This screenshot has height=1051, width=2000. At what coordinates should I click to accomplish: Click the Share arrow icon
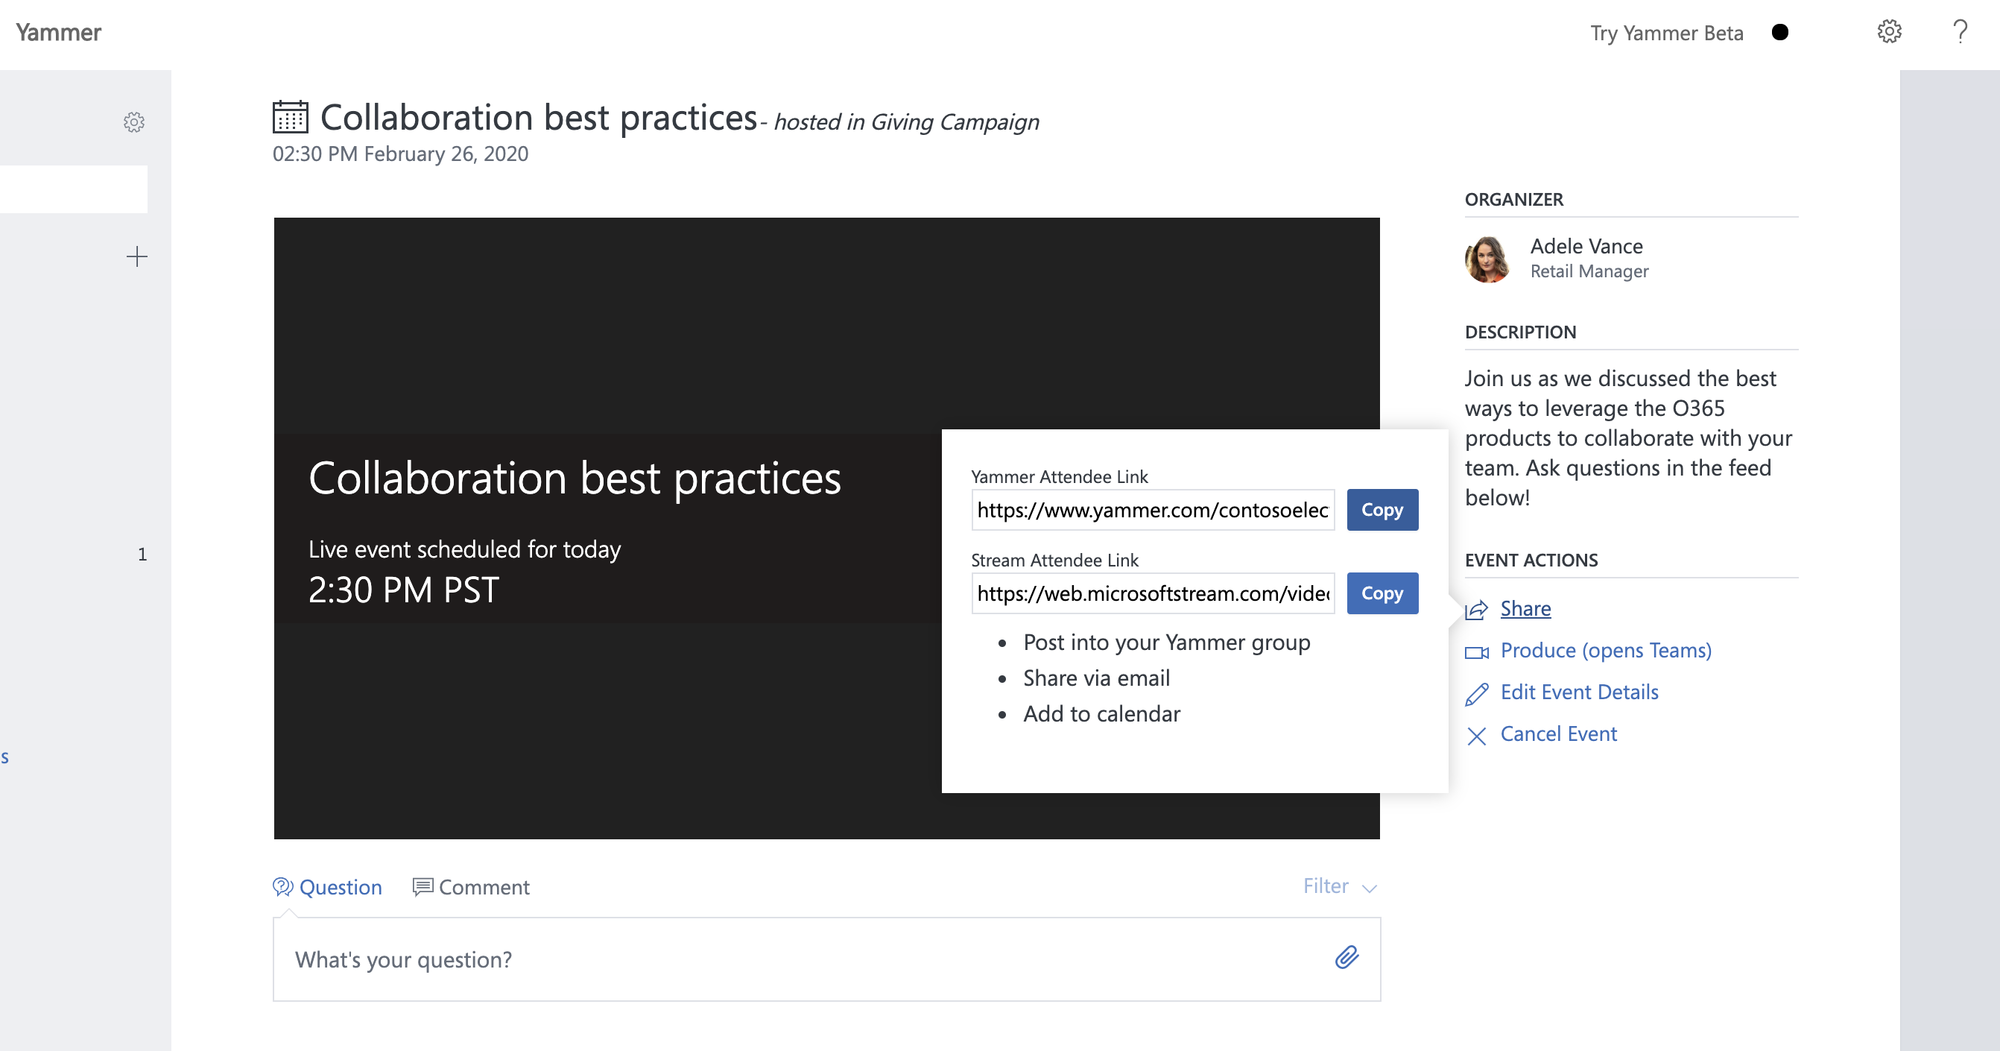1477,610
